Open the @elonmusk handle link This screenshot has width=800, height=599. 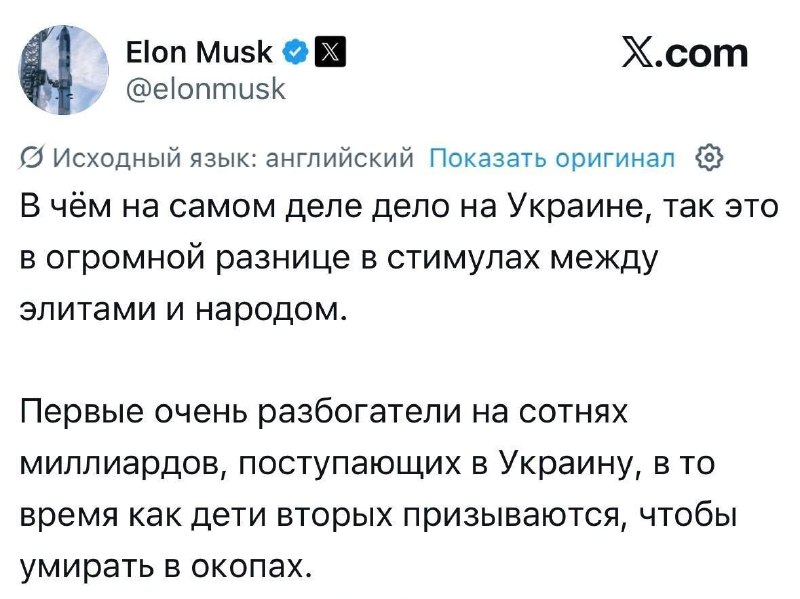point(206,89)
